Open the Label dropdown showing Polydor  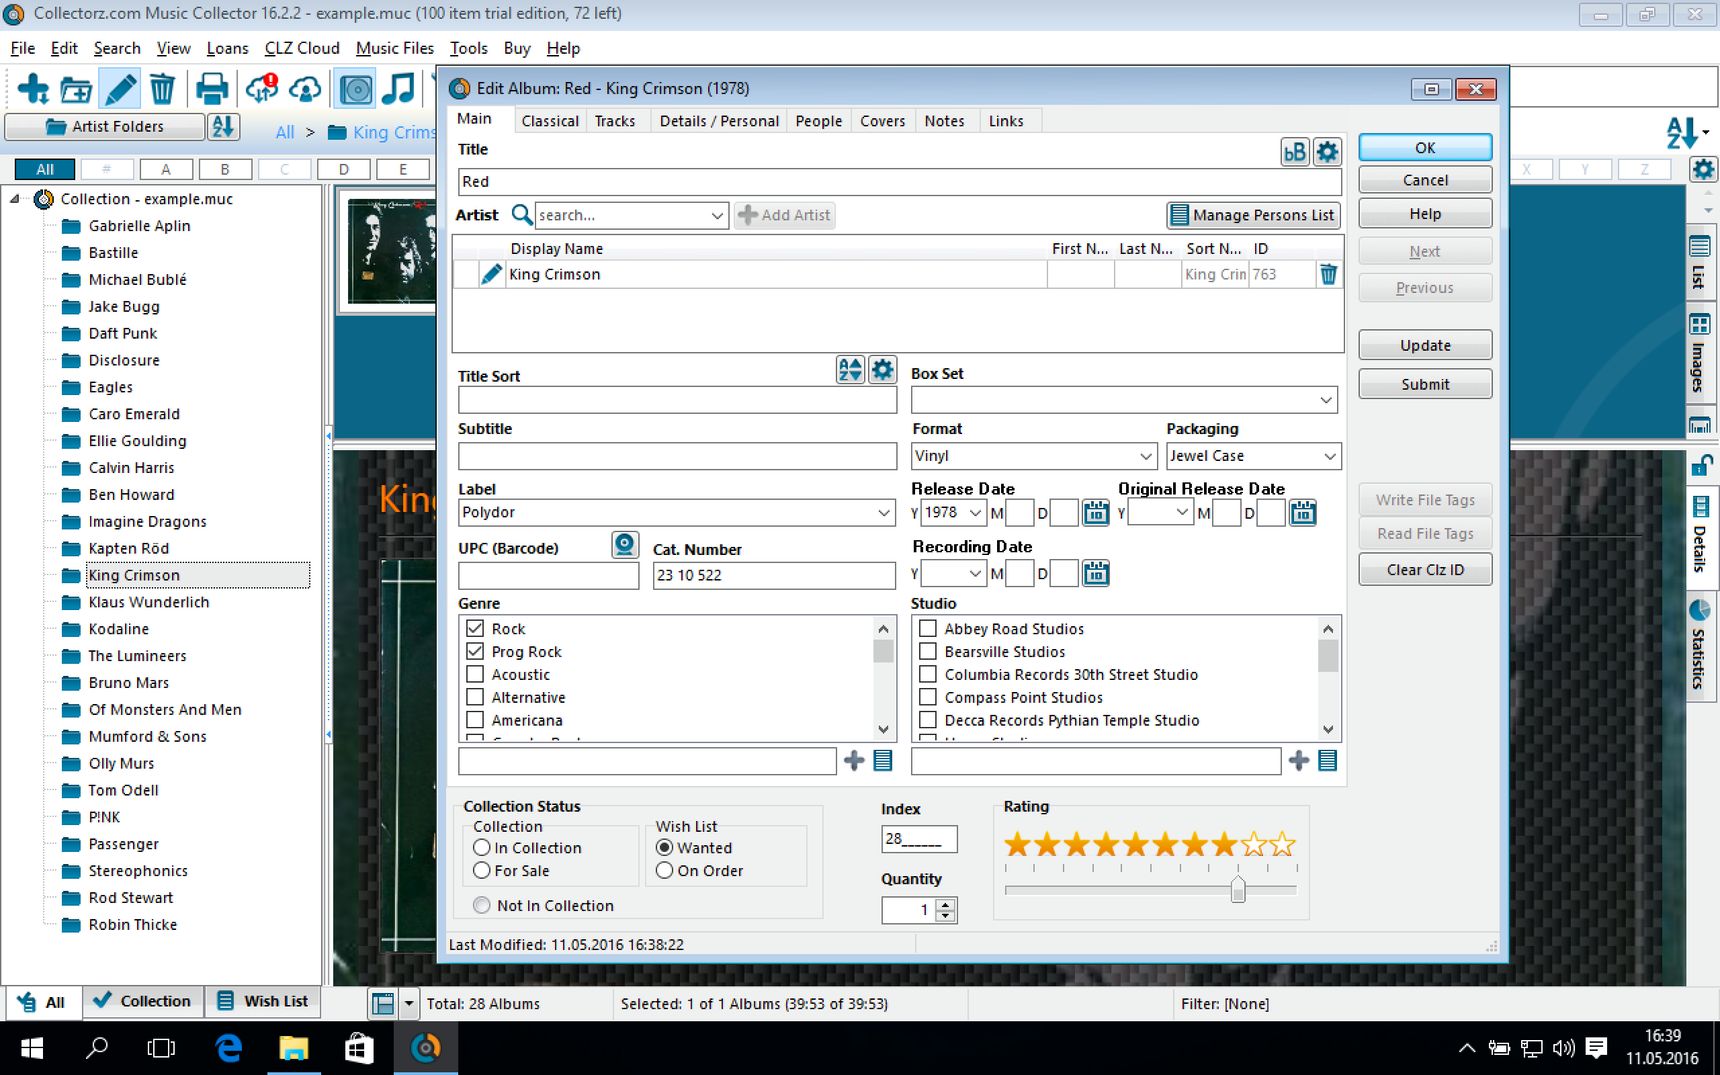coord(884,513)
